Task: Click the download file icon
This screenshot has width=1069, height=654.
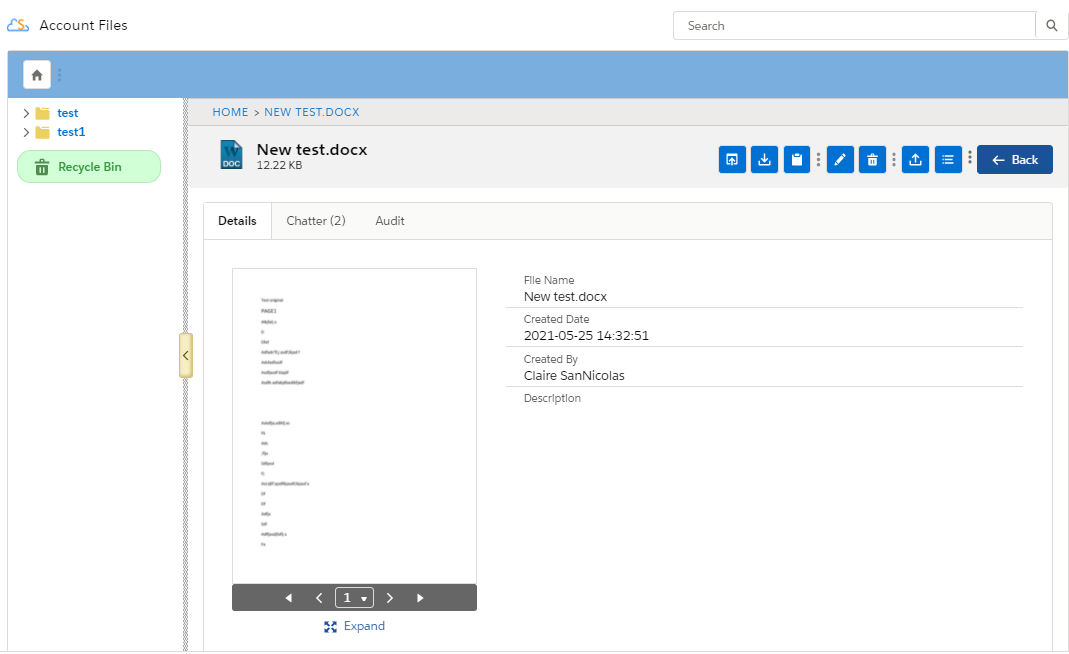Action: coord(764,160)
